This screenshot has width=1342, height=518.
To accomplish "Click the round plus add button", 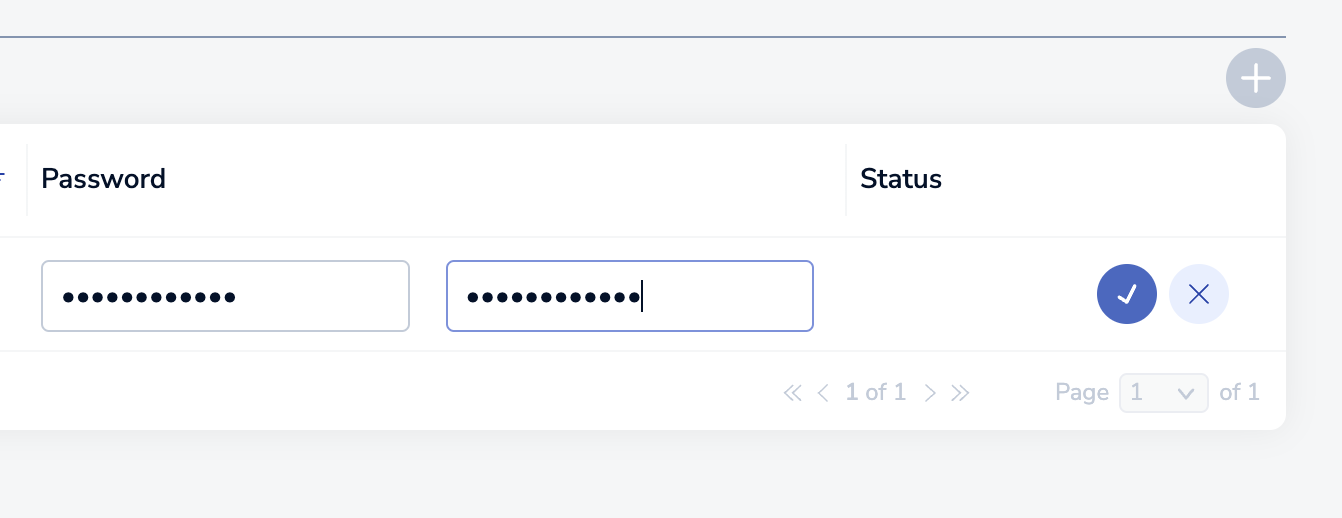I will (x=1255, y=78).
